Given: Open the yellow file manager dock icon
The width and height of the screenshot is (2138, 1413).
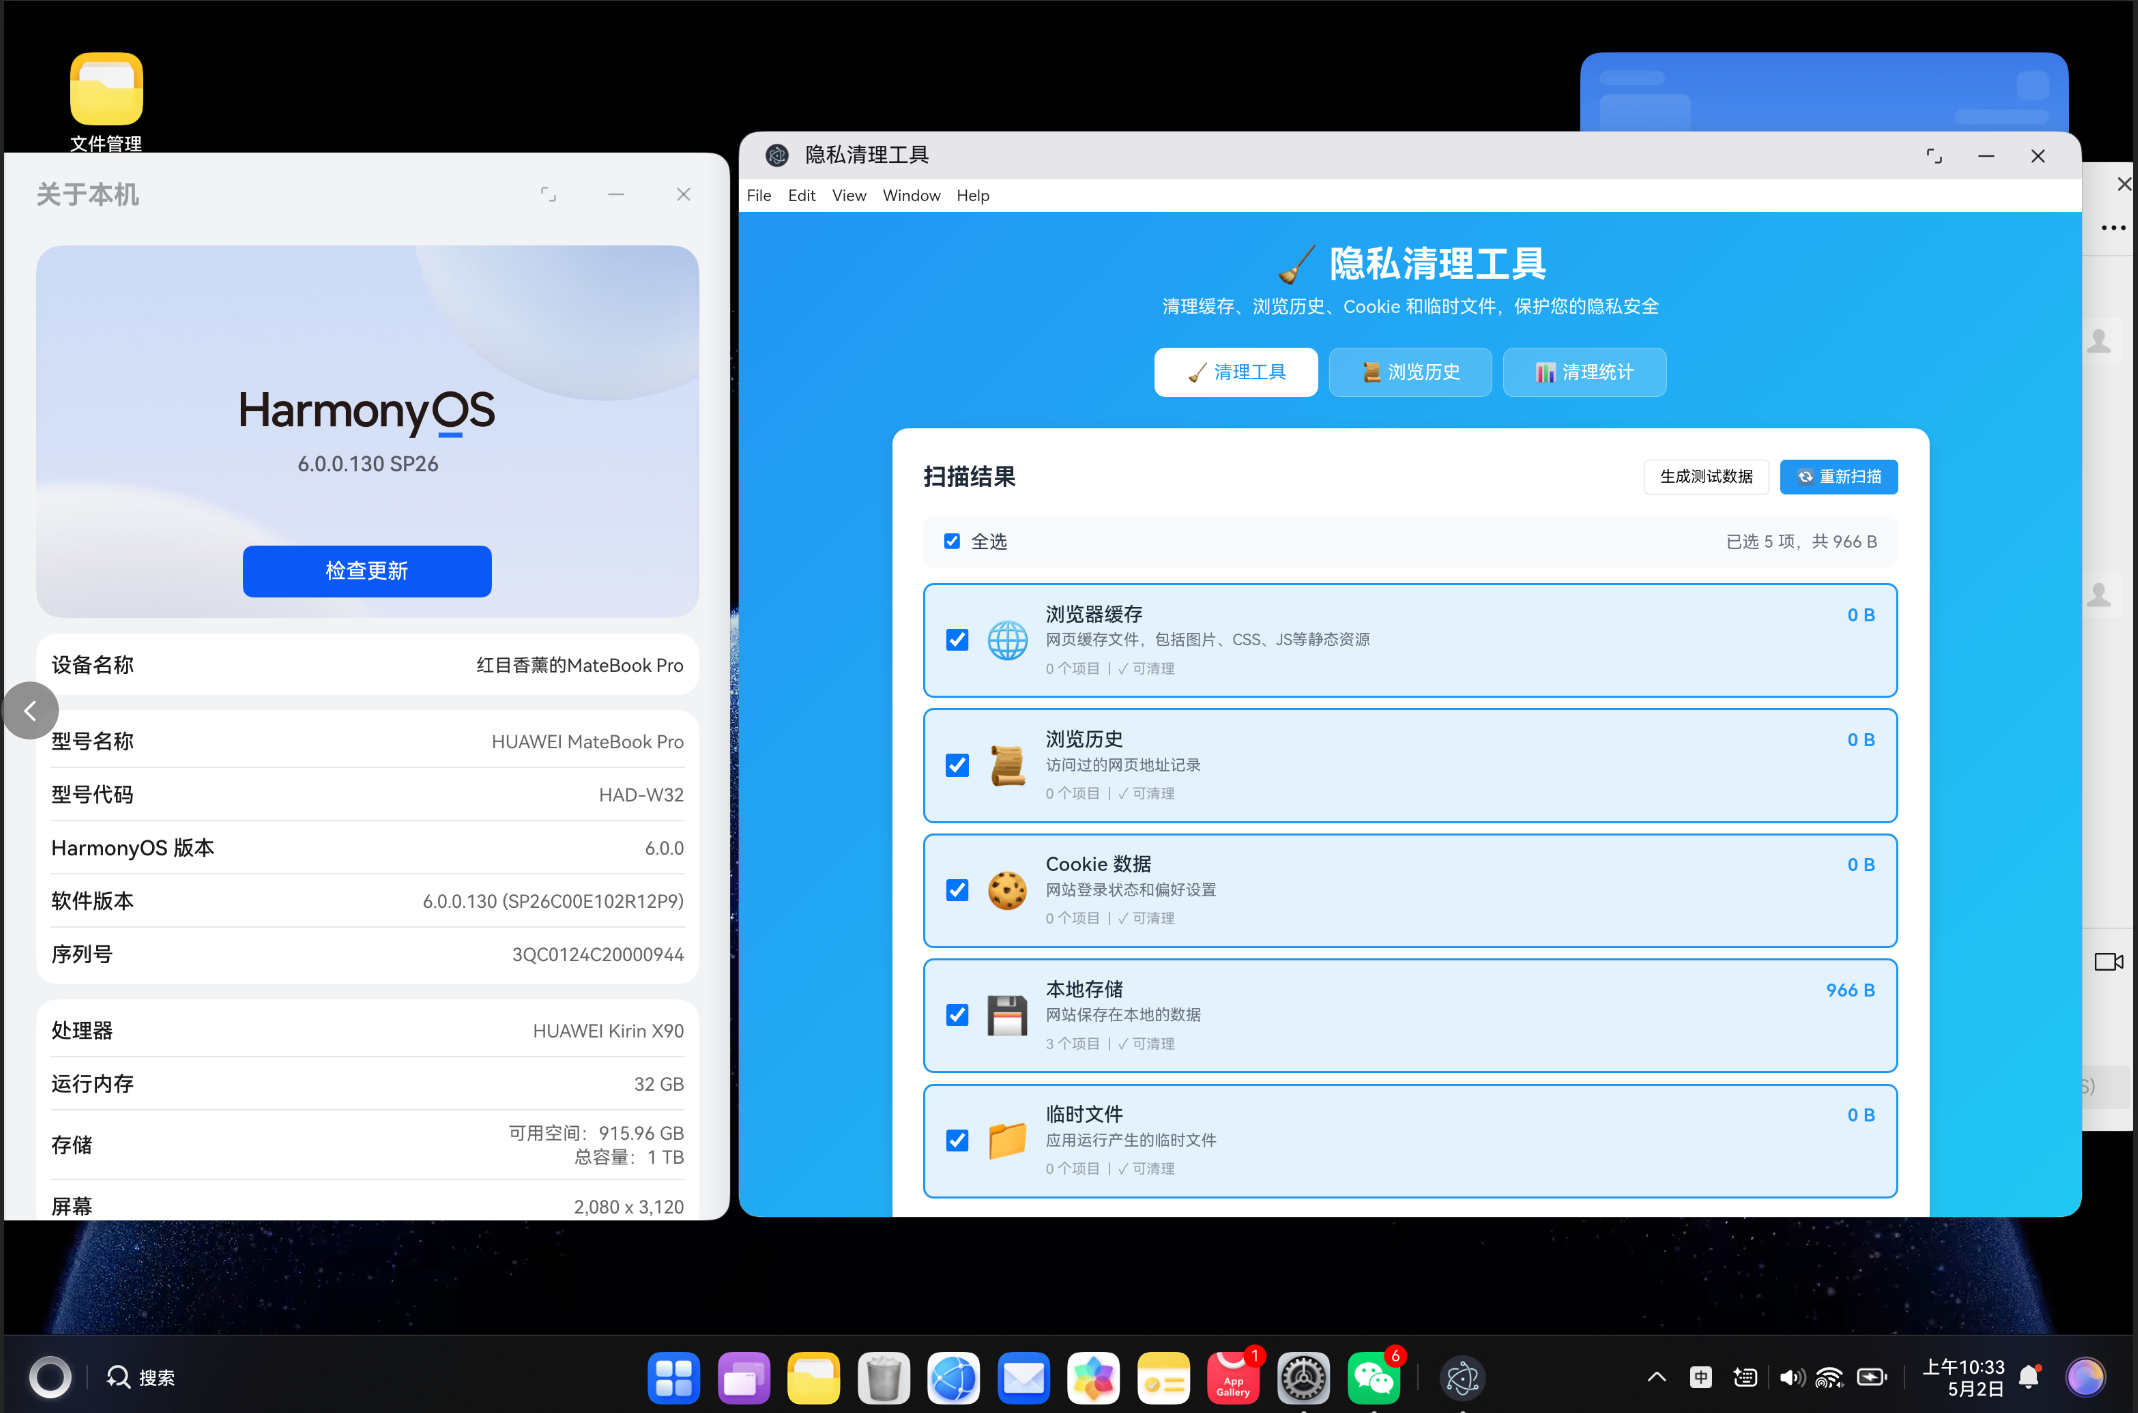Looking at the screenshot, I should 814,1378.
